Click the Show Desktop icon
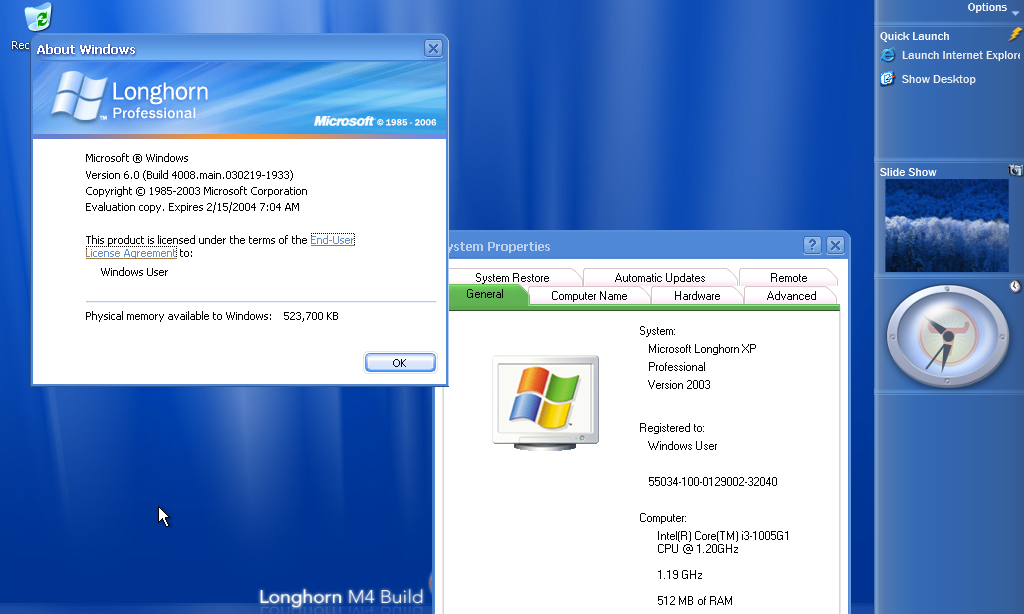Screen dimensions: 1024x614 tap(887, 79)
